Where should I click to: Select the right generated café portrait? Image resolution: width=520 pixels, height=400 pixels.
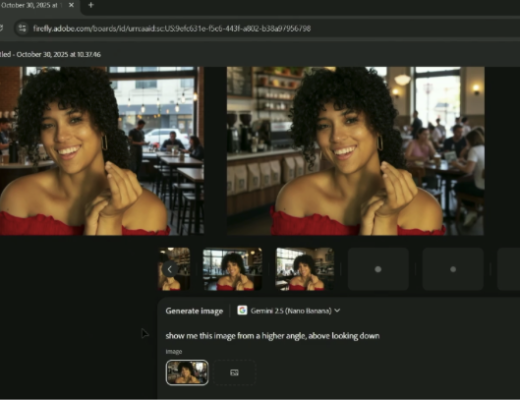(355, 151)
